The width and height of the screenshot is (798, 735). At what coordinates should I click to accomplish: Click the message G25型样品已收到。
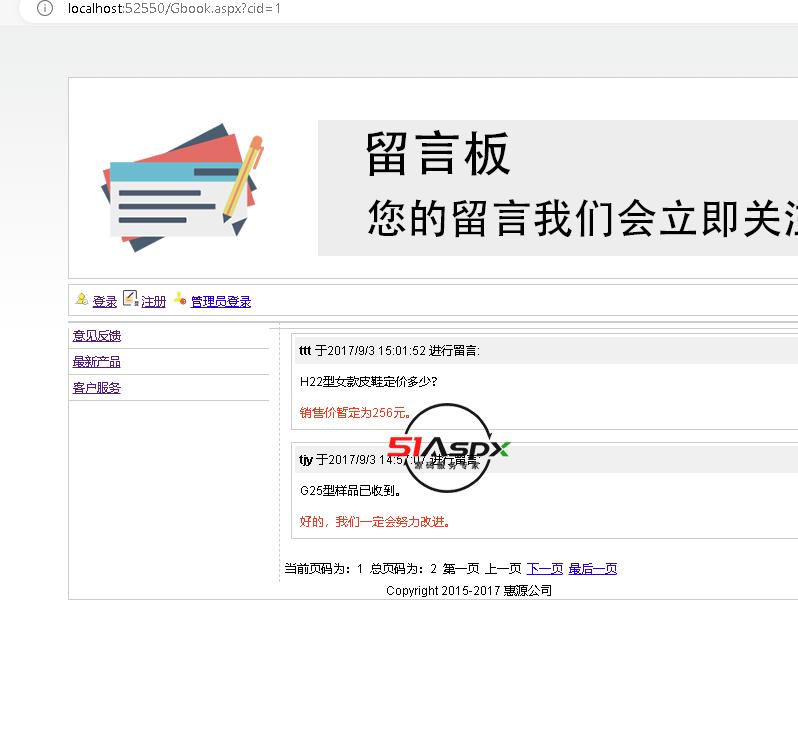(350, 491)
